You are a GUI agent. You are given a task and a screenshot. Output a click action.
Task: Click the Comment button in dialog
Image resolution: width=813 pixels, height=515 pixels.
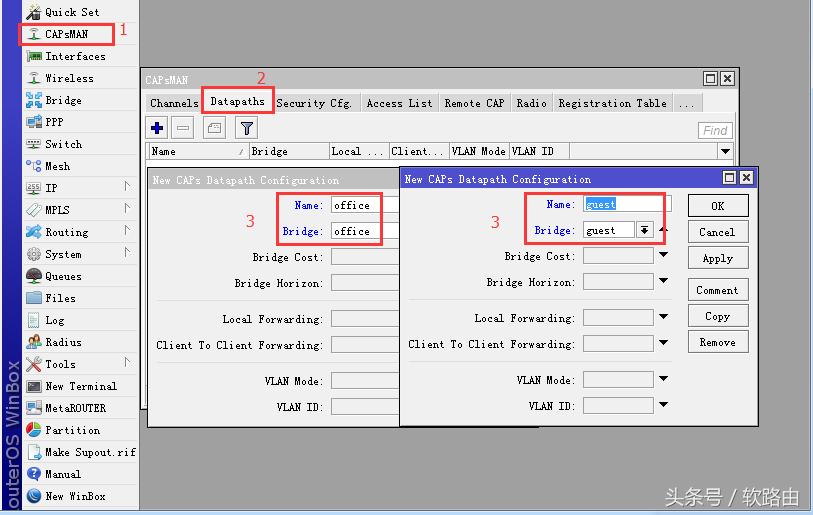tap(718, 290)
